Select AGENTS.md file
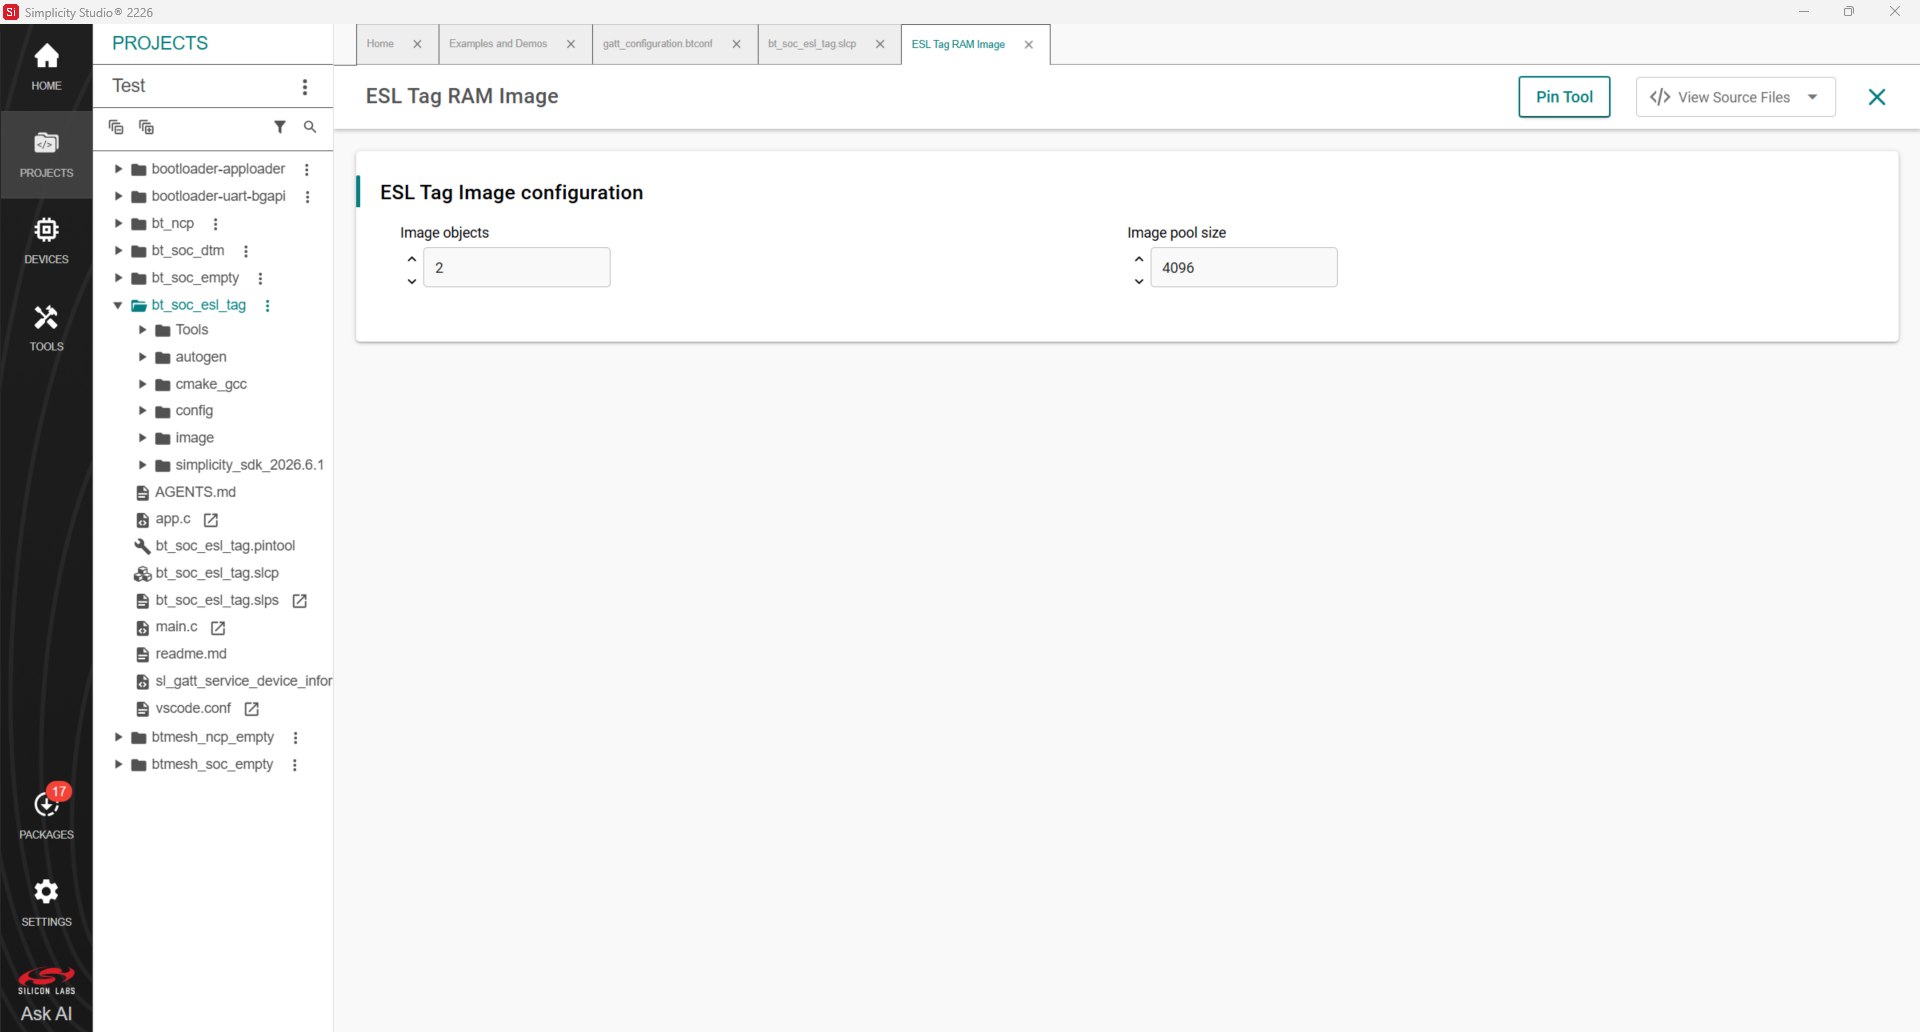1920x1032 pixels. [x=195, y=492]
